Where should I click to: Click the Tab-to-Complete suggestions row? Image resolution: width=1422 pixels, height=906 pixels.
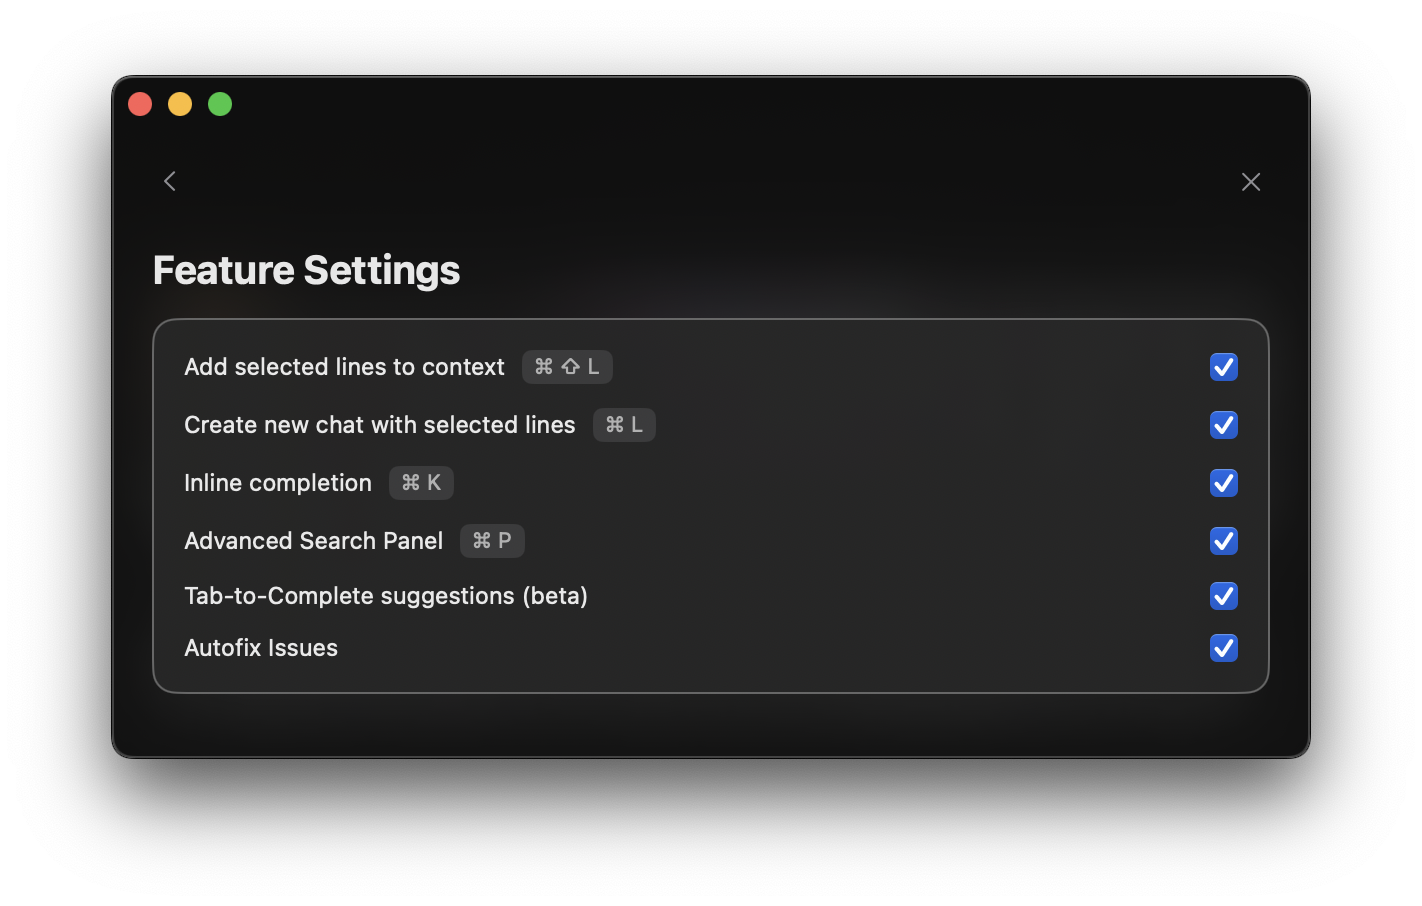[386, 596]
